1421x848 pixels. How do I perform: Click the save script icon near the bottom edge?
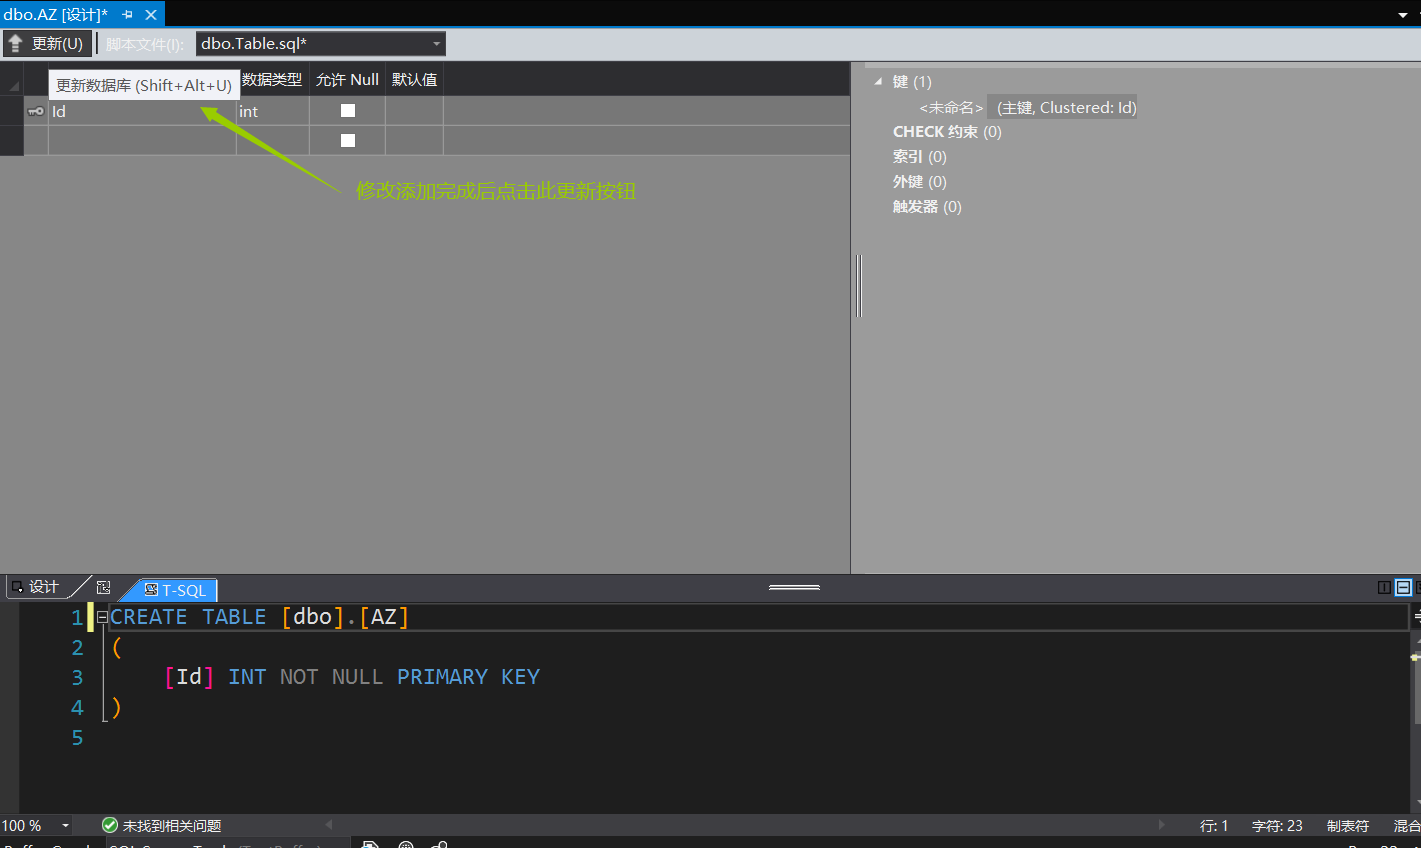pos(370,844)
